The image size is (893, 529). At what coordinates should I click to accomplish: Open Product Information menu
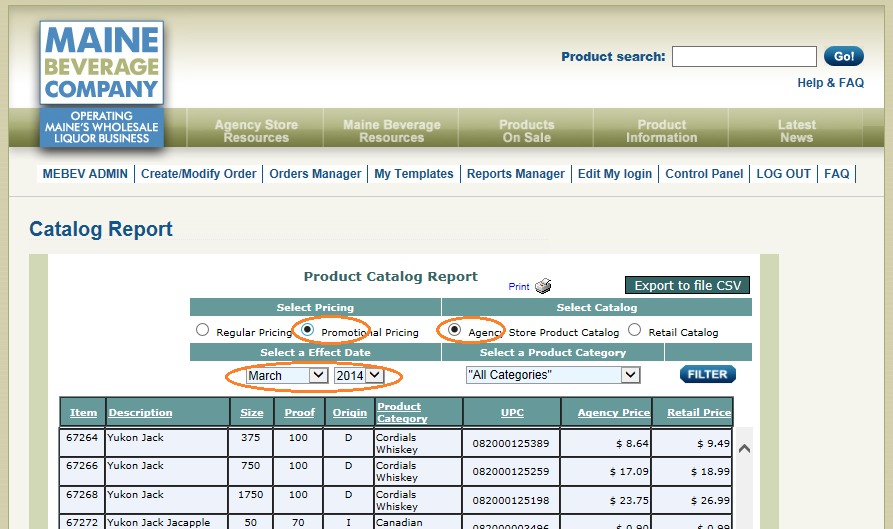coord(661,131)
